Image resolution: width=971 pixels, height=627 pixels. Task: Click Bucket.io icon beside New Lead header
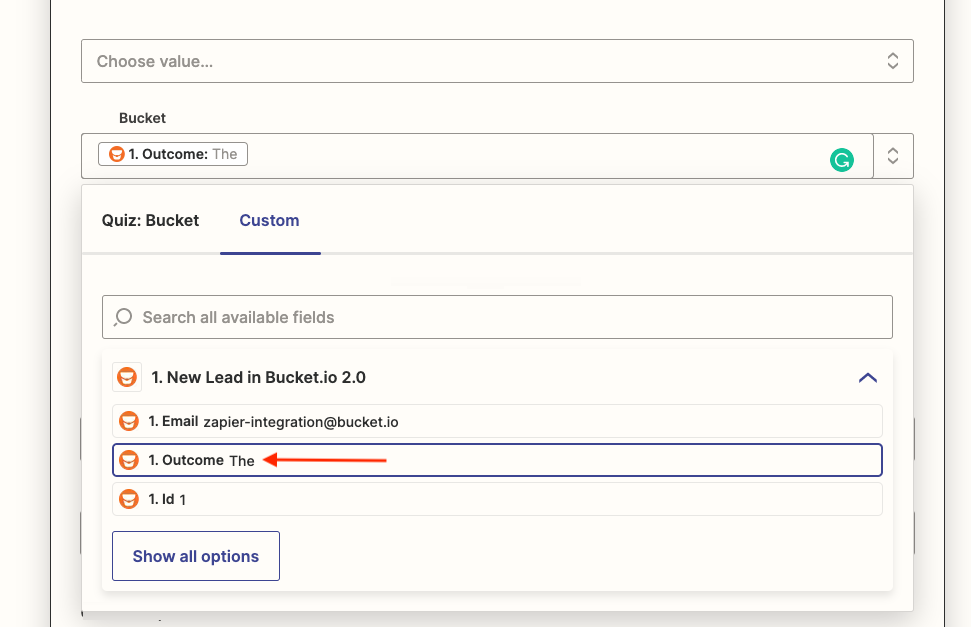[x=127, y=377]
